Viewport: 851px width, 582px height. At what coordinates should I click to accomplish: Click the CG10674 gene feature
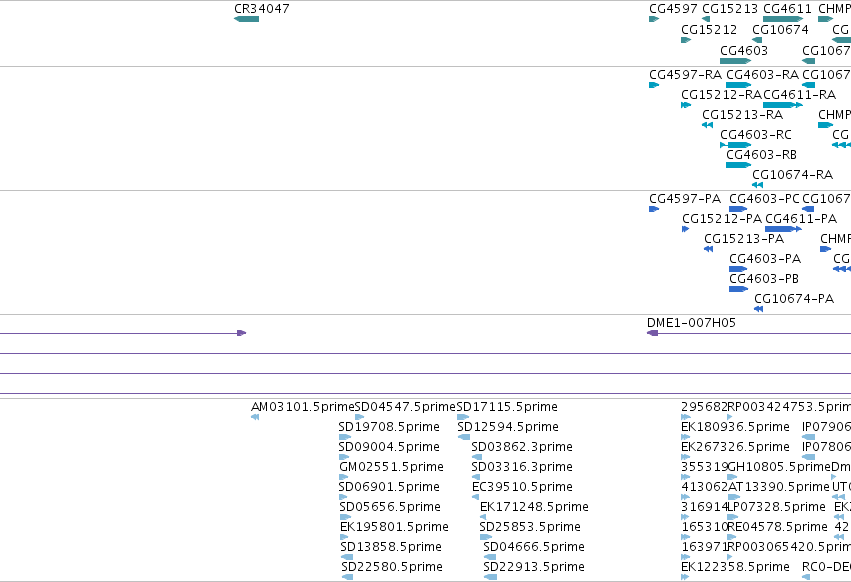click(757, 40)
